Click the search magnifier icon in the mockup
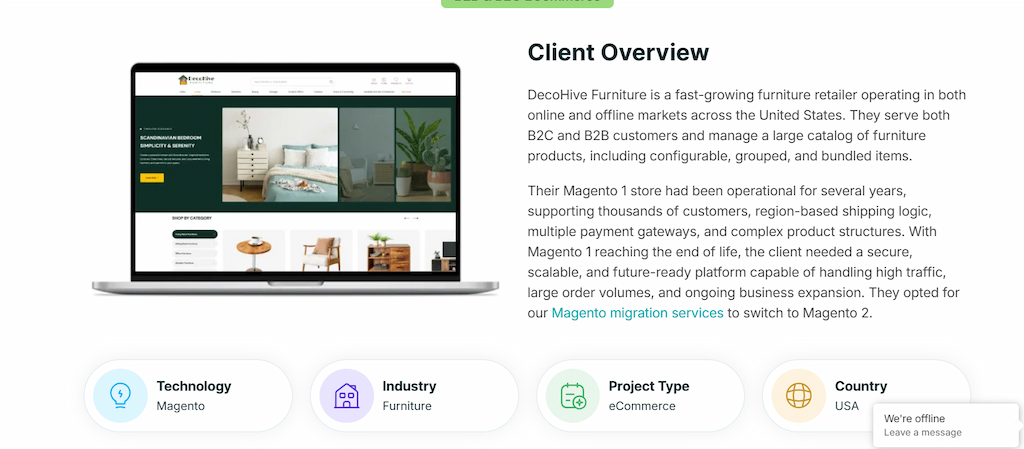Image resolution: width=1024 pixels, height=449 pixels. pyautogui.click(x=331, y=82)
